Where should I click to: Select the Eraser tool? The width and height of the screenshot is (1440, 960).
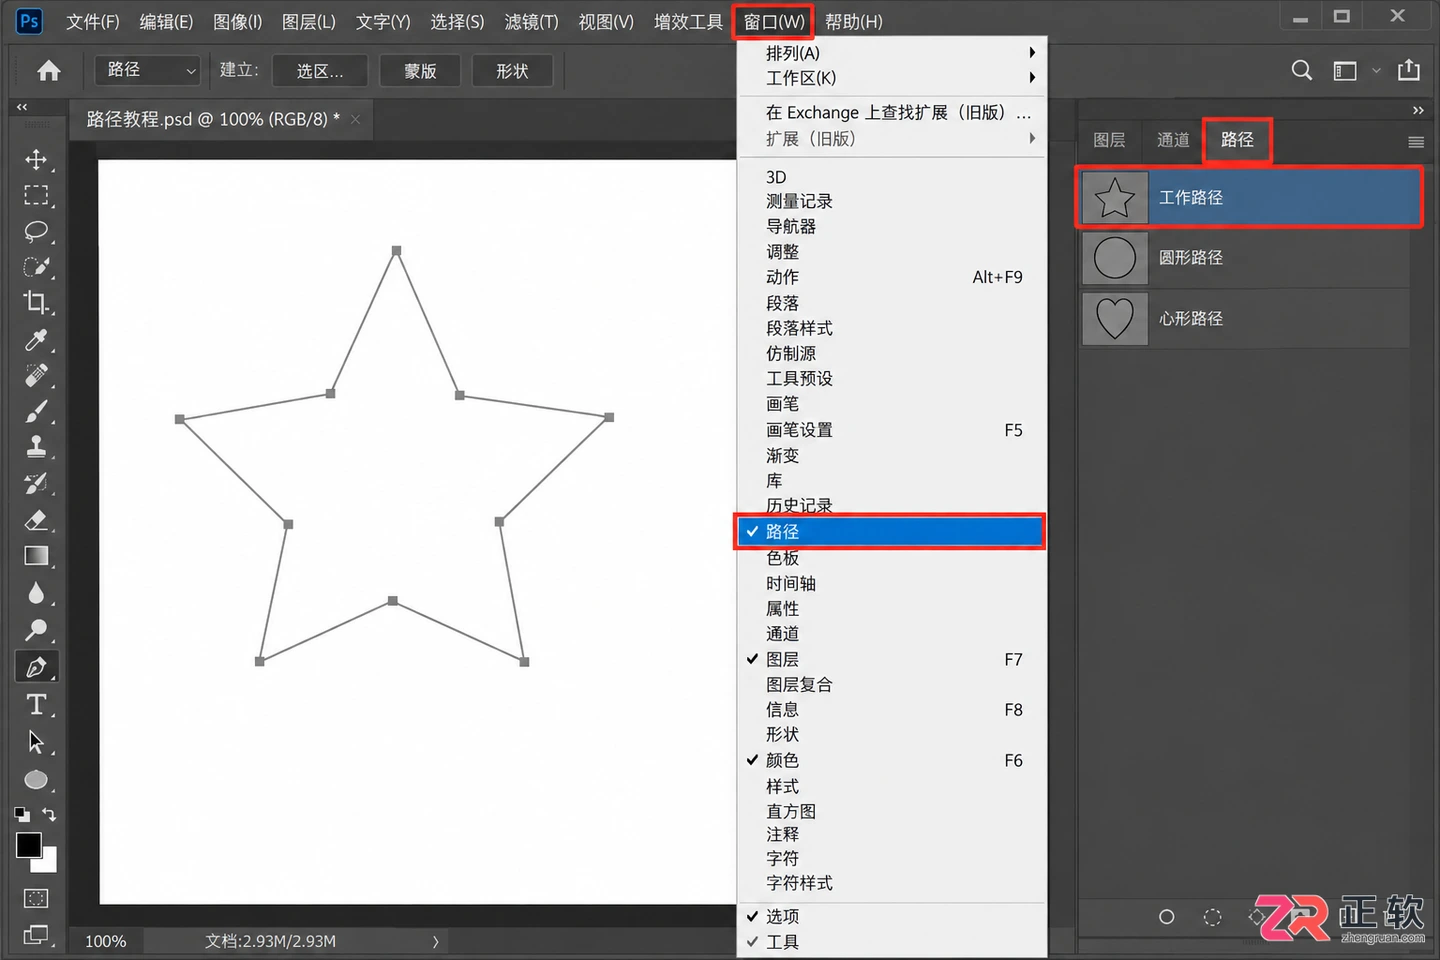[x=36, y=520]
